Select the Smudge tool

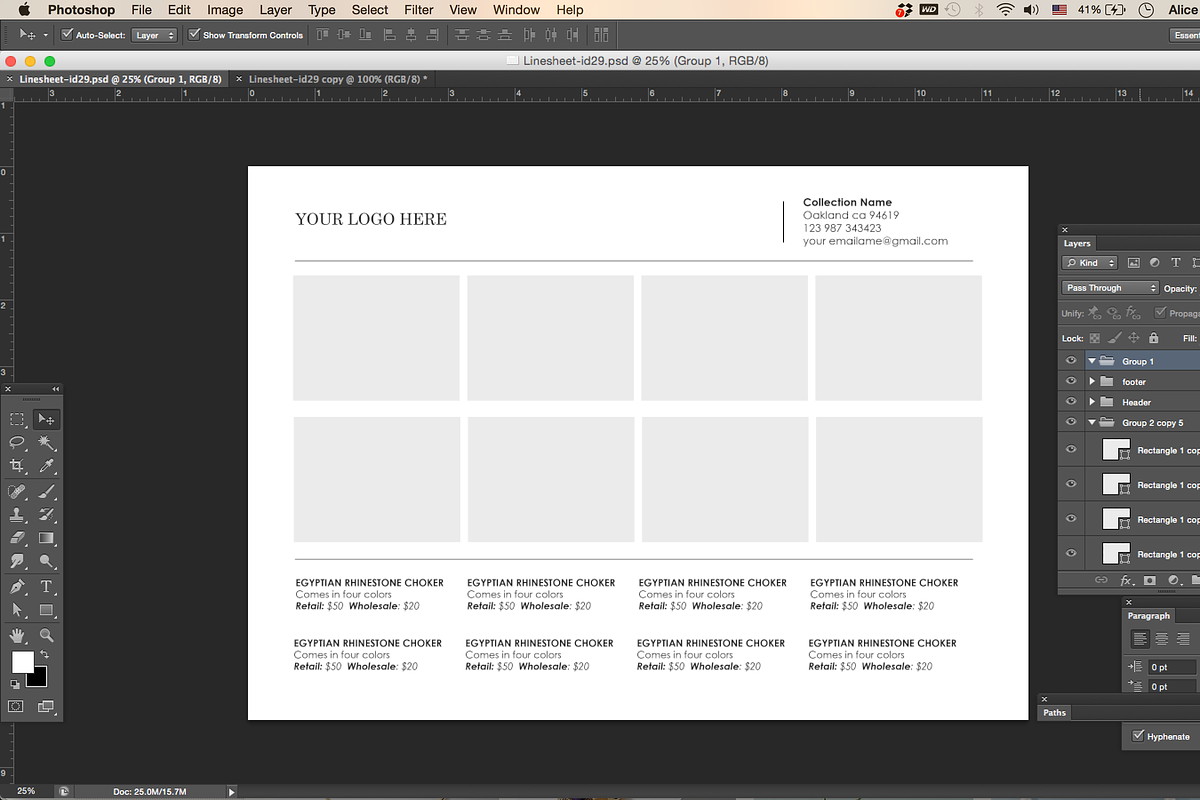(x=17, y=562)
